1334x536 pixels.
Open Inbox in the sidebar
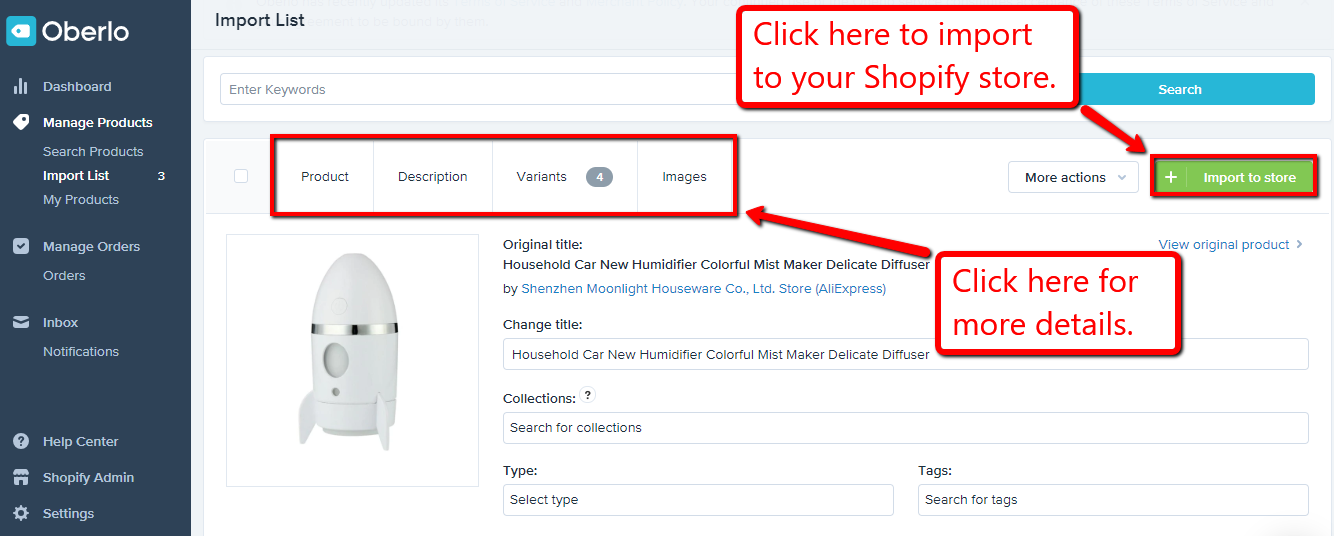coord(60,322)
